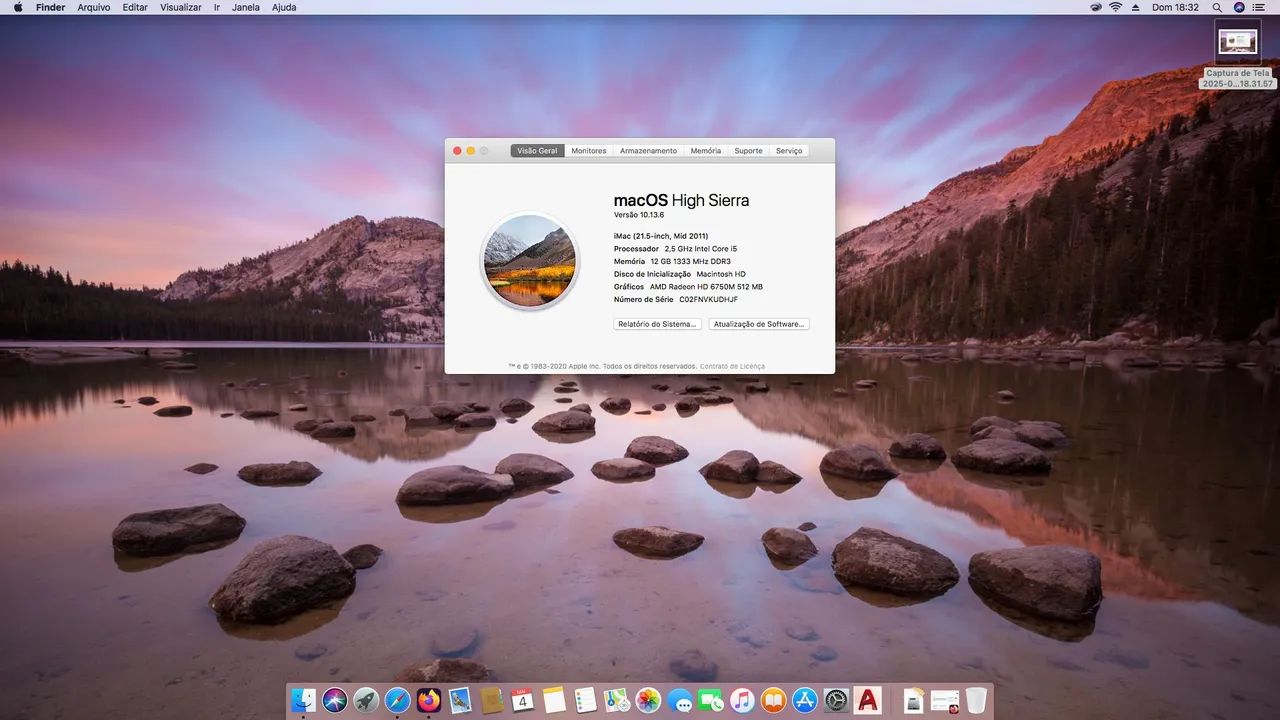Click the 2,5 GHz Intel Core i5 text

[701, 248]
